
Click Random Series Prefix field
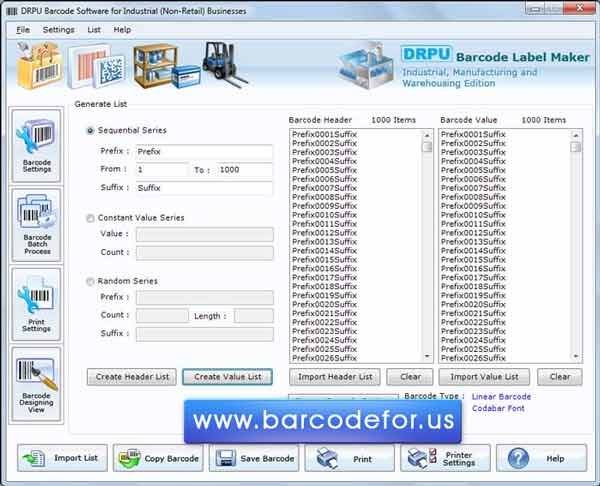204,297
